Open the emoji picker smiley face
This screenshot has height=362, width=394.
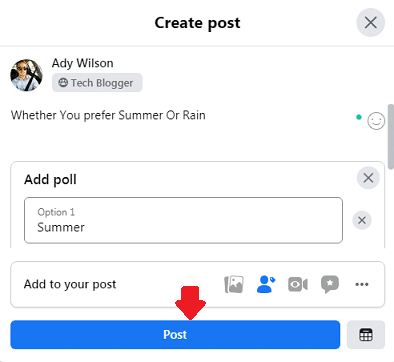coord(376,121)
